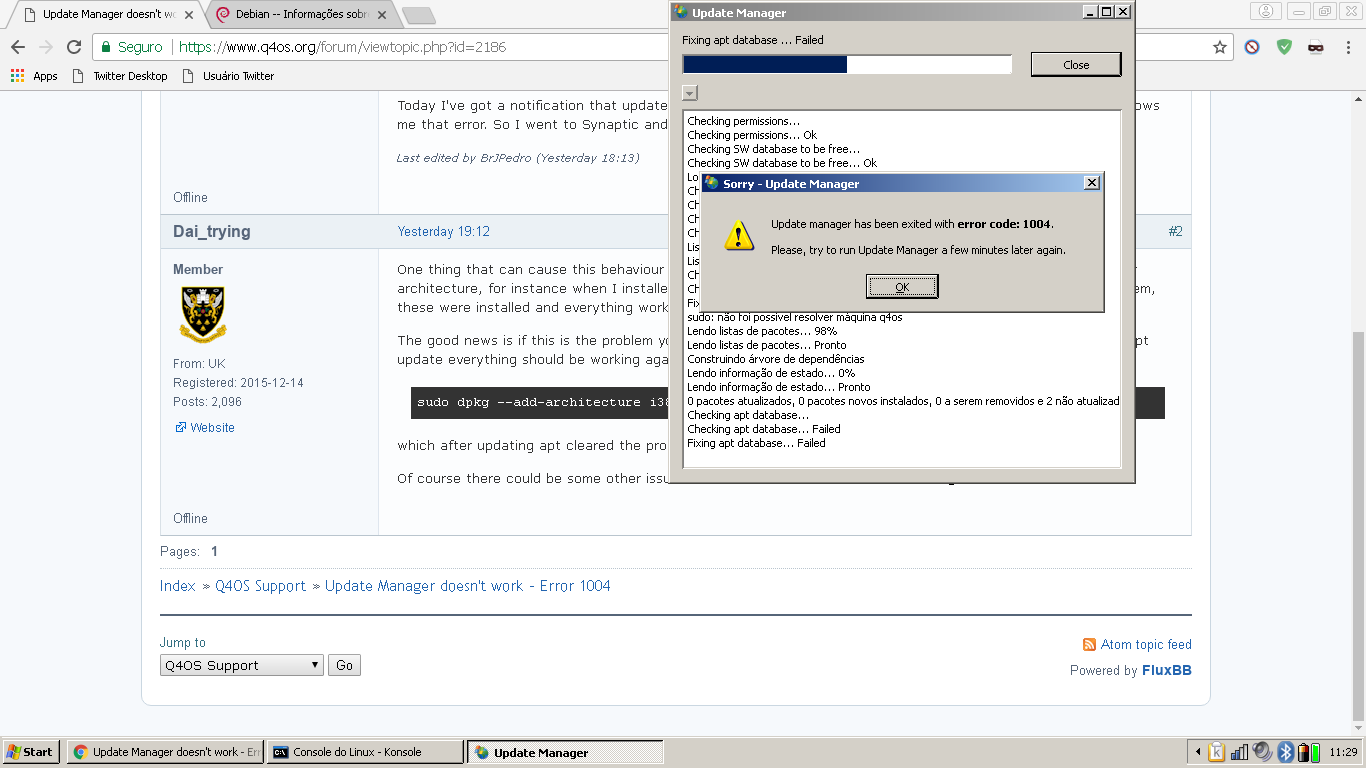Click 'Construindo árvore de dependências' log line

click(776, 359)
